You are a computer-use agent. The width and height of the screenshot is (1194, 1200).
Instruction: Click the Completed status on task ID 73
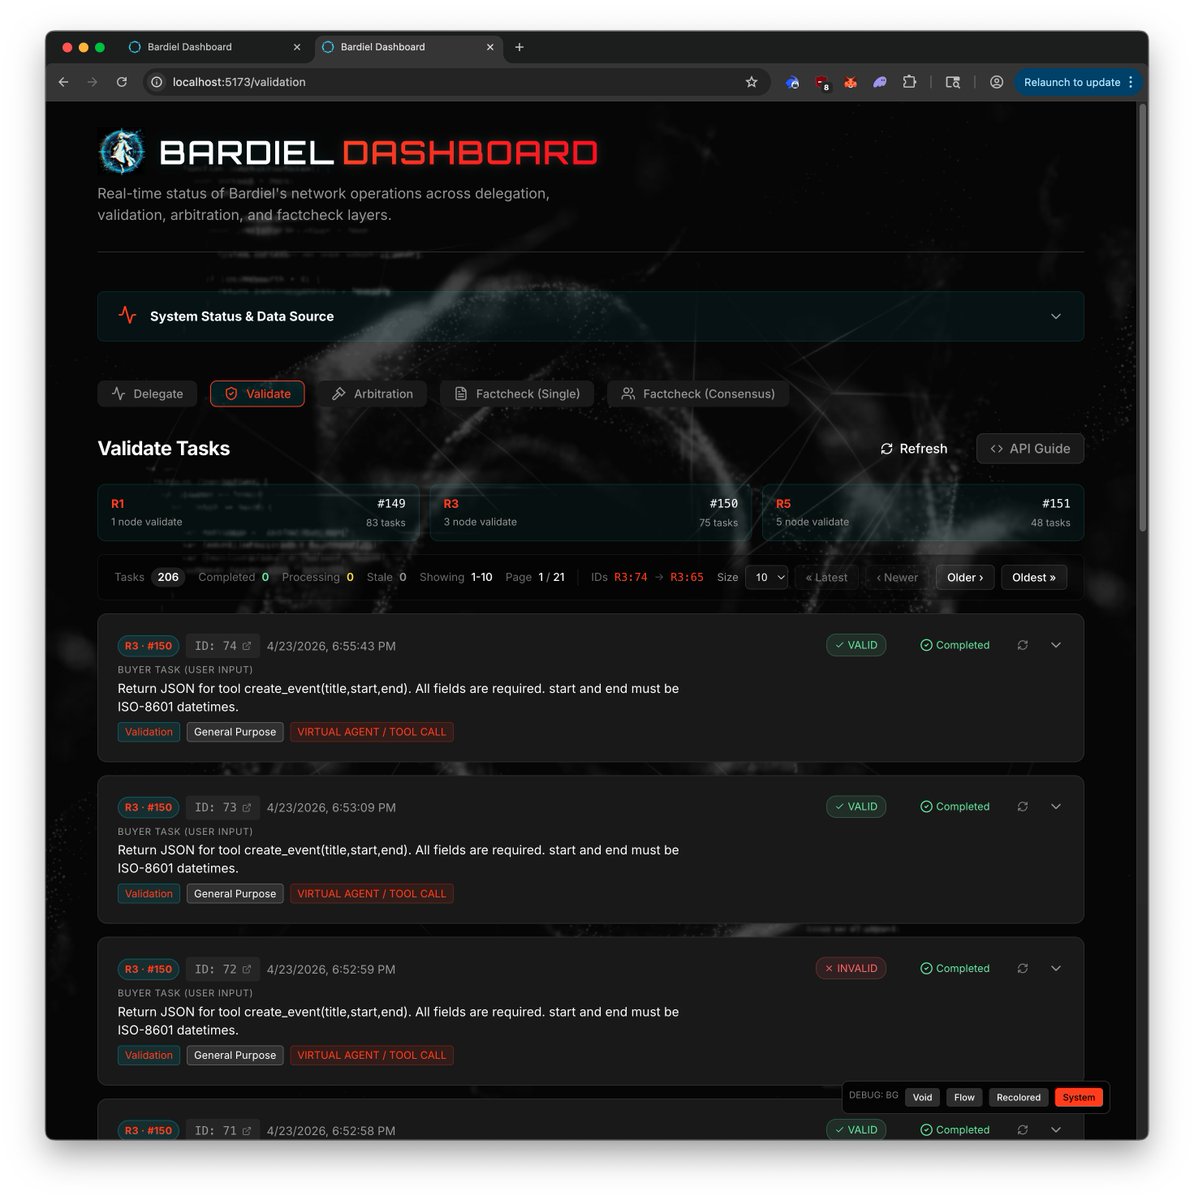[955, 807]
